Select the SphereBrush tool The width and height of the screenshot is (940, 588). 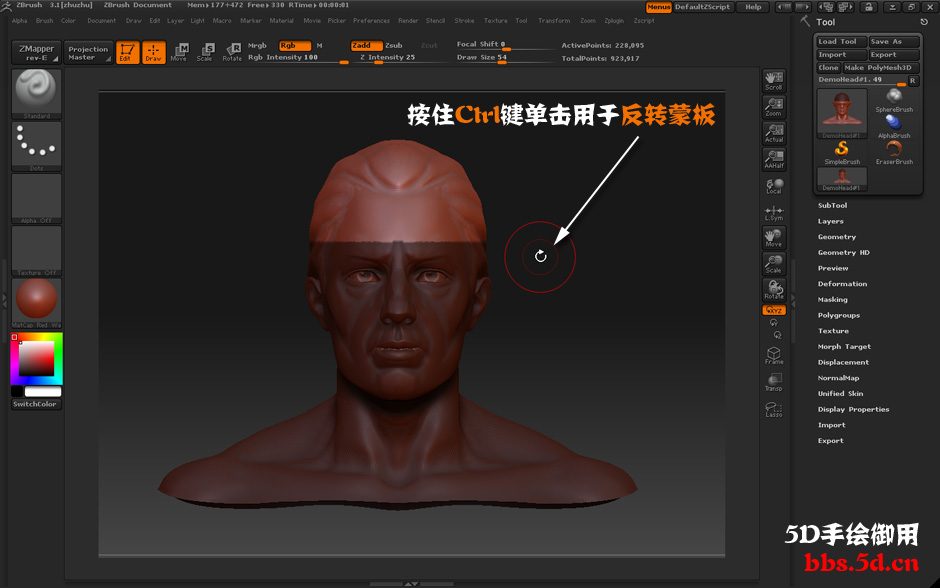pyautogui.click(x=894, y=101)
